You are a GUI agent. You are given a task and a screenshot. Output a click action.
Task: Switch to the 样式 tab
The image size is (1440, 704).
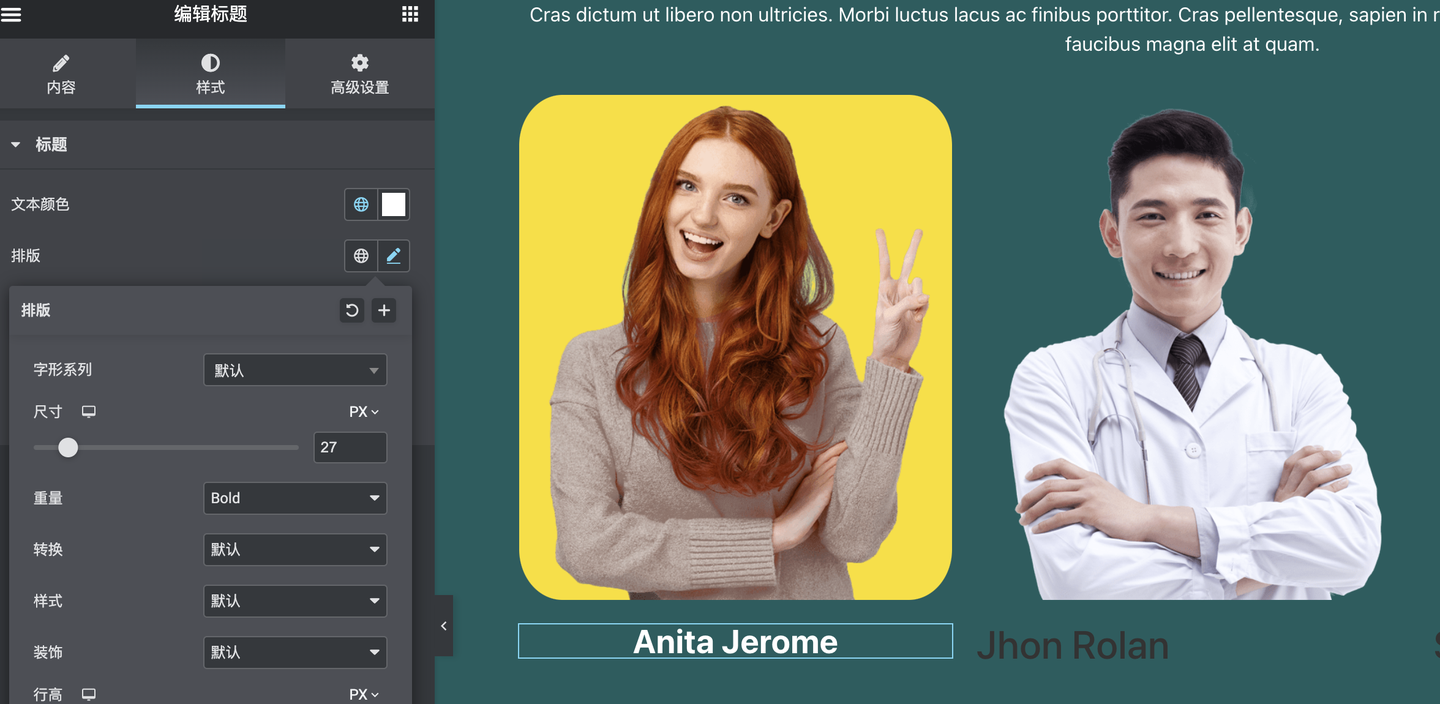pyautogui.click(x=210, y=74)
